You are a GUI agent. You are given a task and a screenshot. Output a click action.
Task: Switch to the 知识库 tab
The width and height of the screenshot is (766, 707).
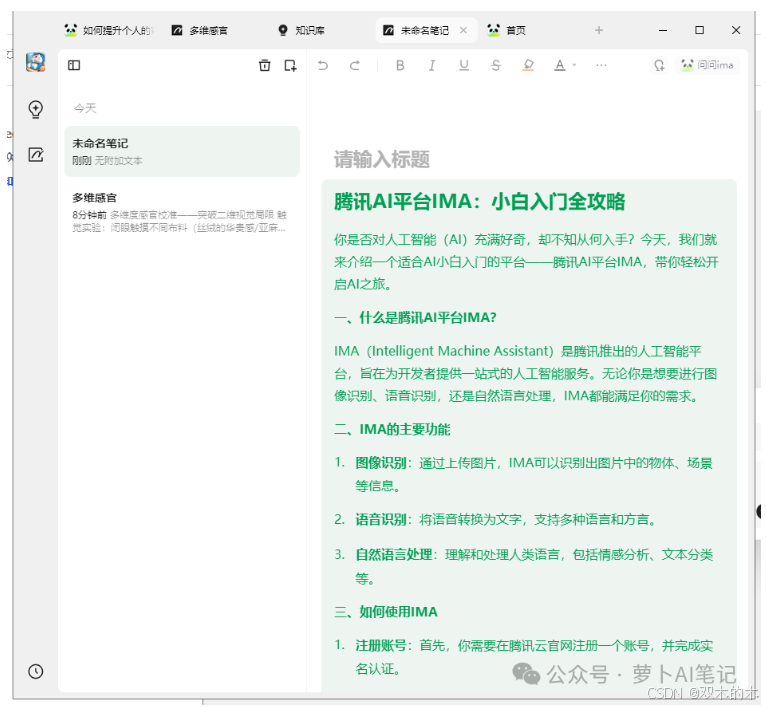[x=301, y=30]
